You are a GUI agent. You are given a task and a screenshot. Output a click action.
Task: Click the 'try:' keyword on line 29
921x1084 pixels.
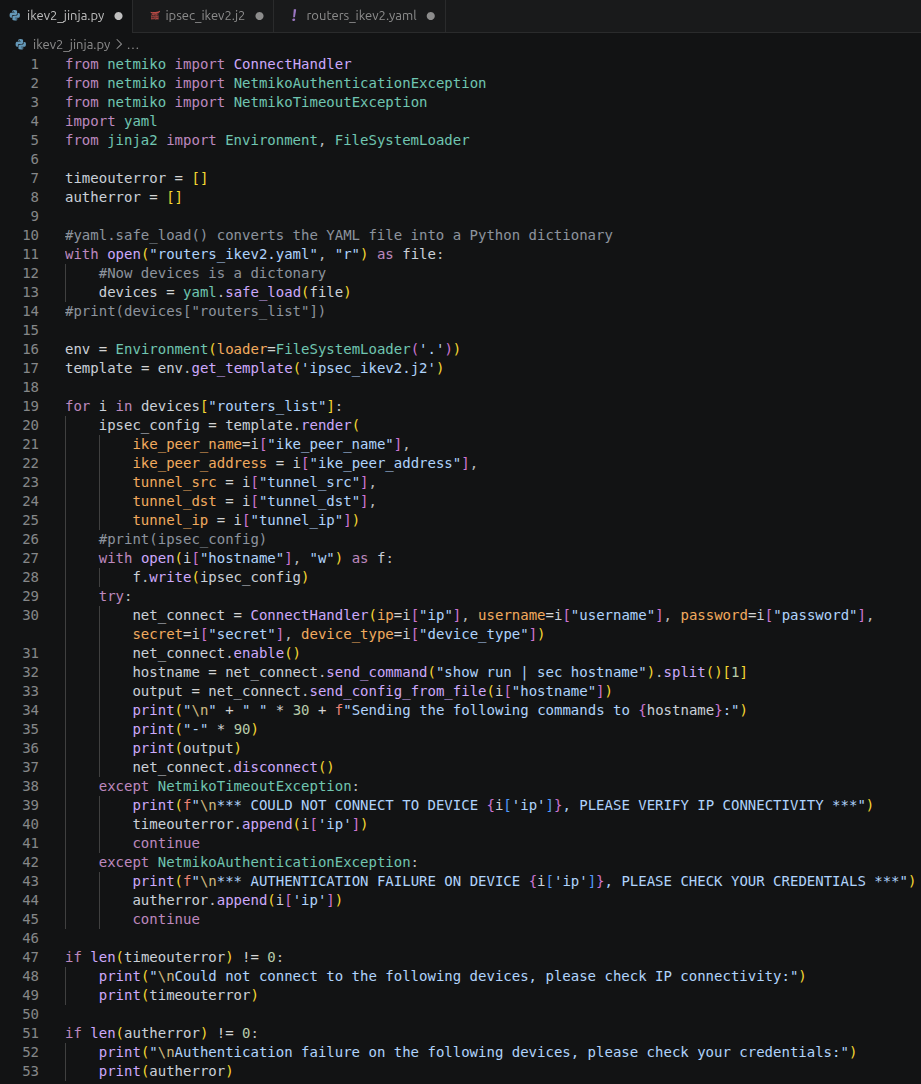pos(115,597)
